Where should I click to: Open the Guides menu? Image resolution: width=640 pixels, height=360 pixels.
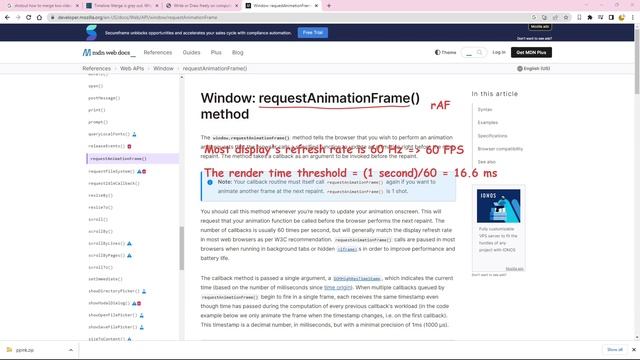click(191, 53)
